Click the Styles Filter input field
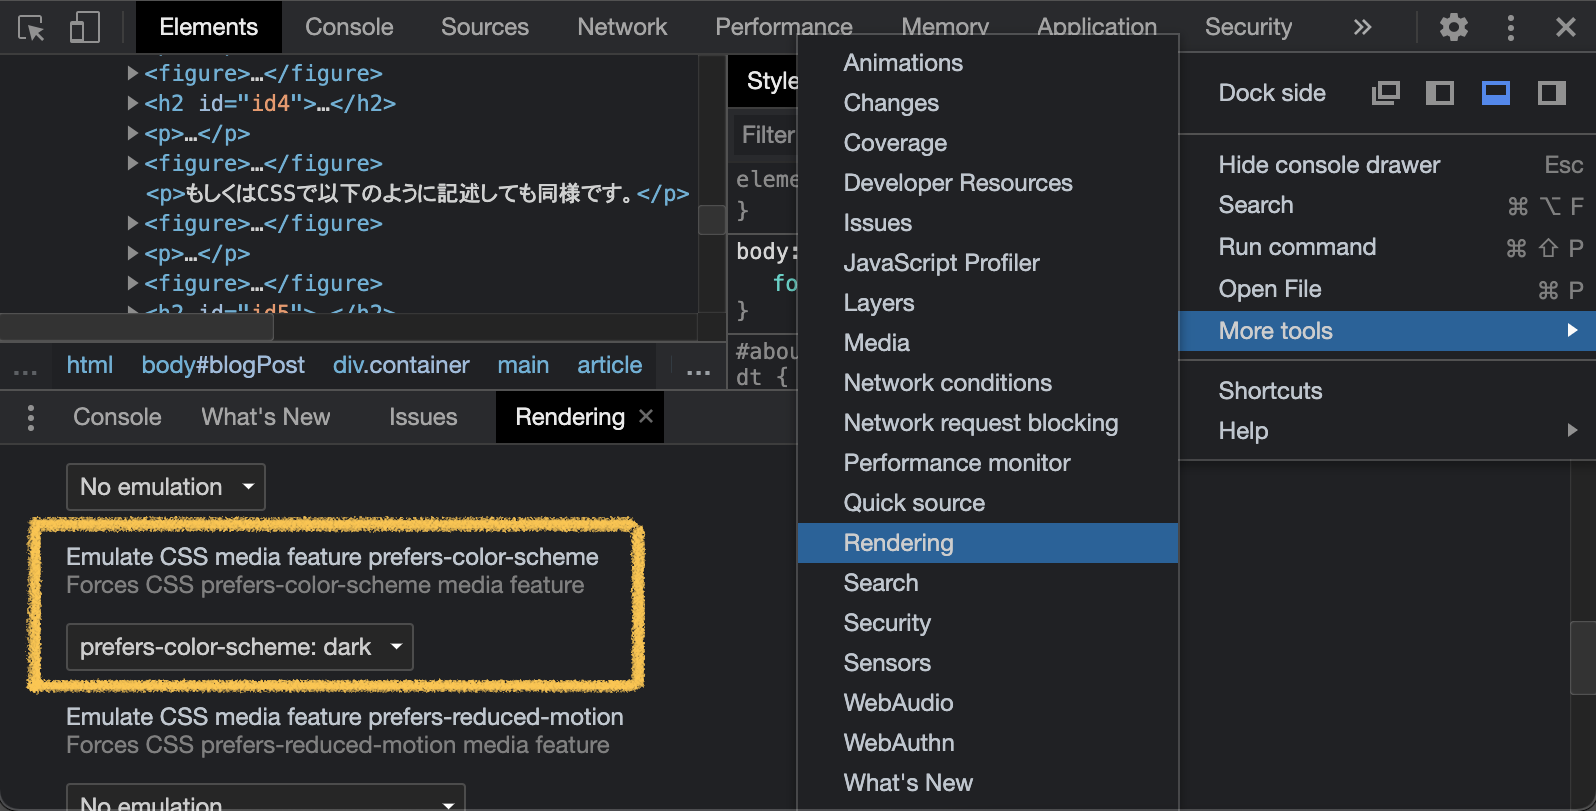The image size is (1596, 811). coord(767,135)
